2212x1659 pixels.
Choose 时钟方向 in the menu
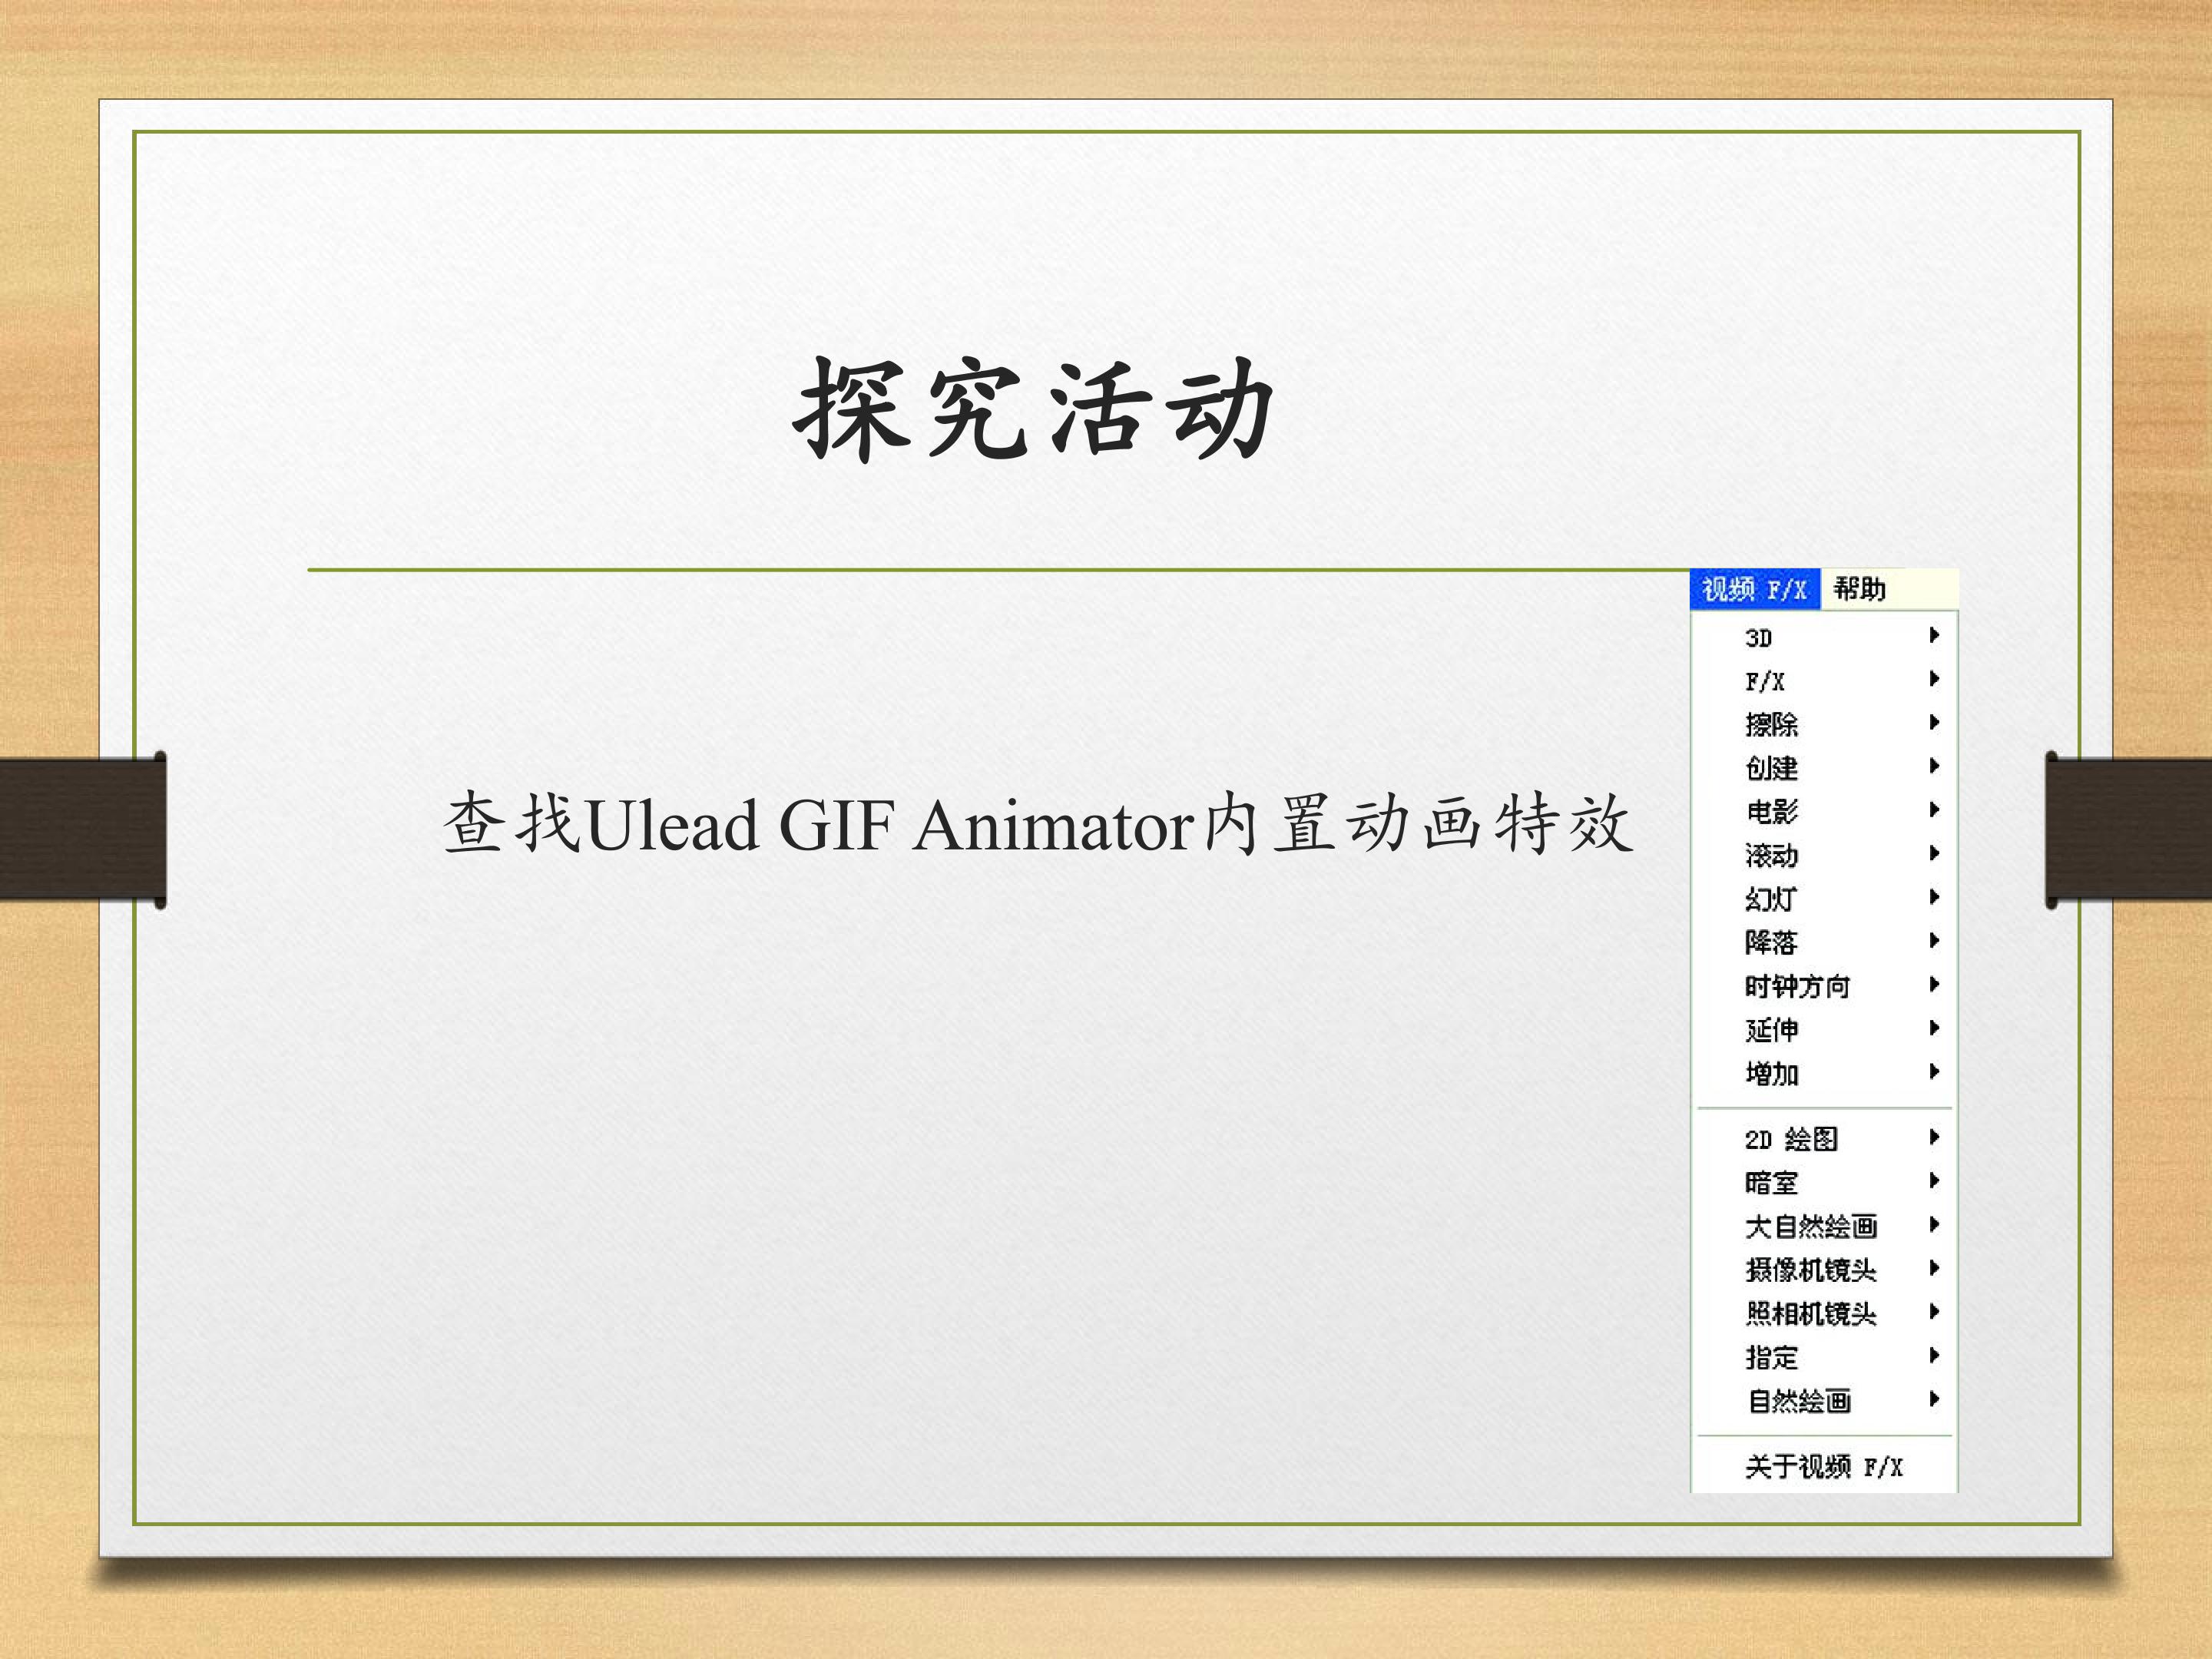(1823, 986)
